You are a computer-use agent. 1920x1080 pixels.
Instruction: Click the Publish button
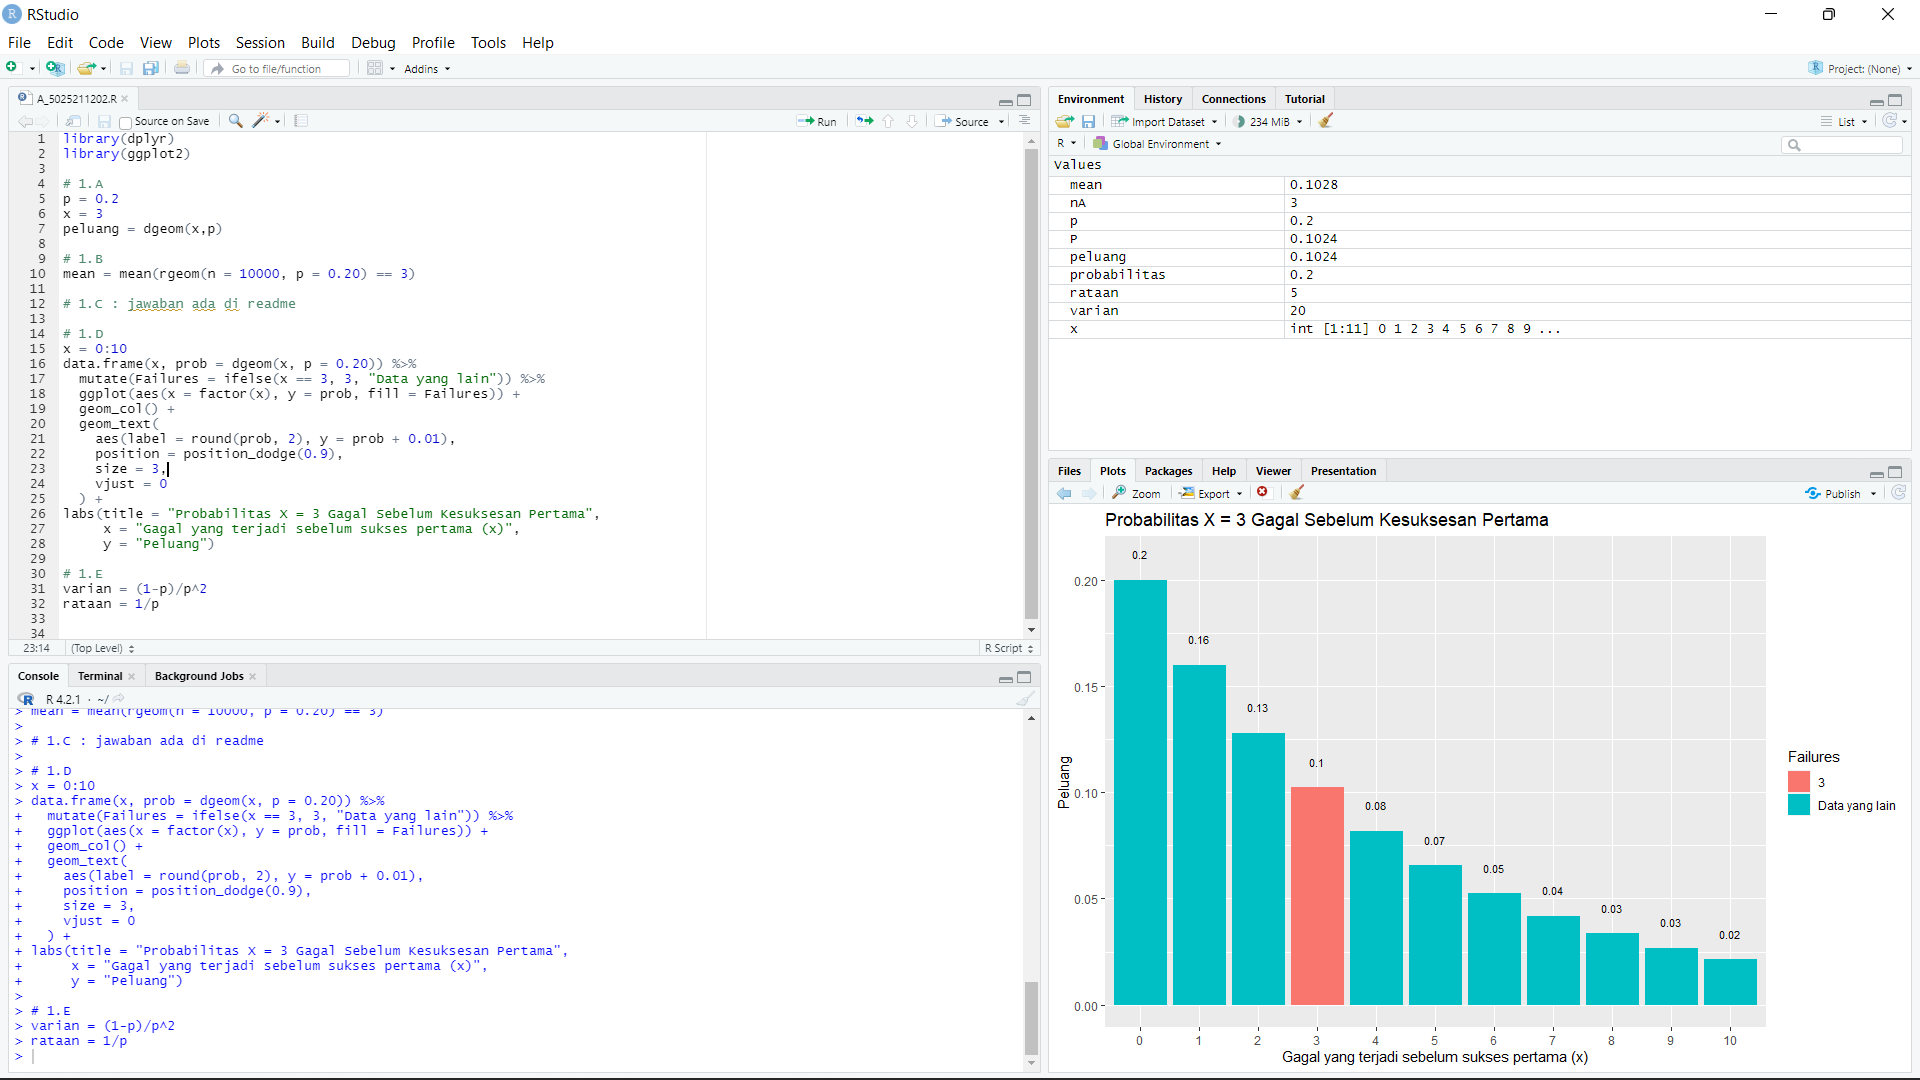coord(1840,493)
